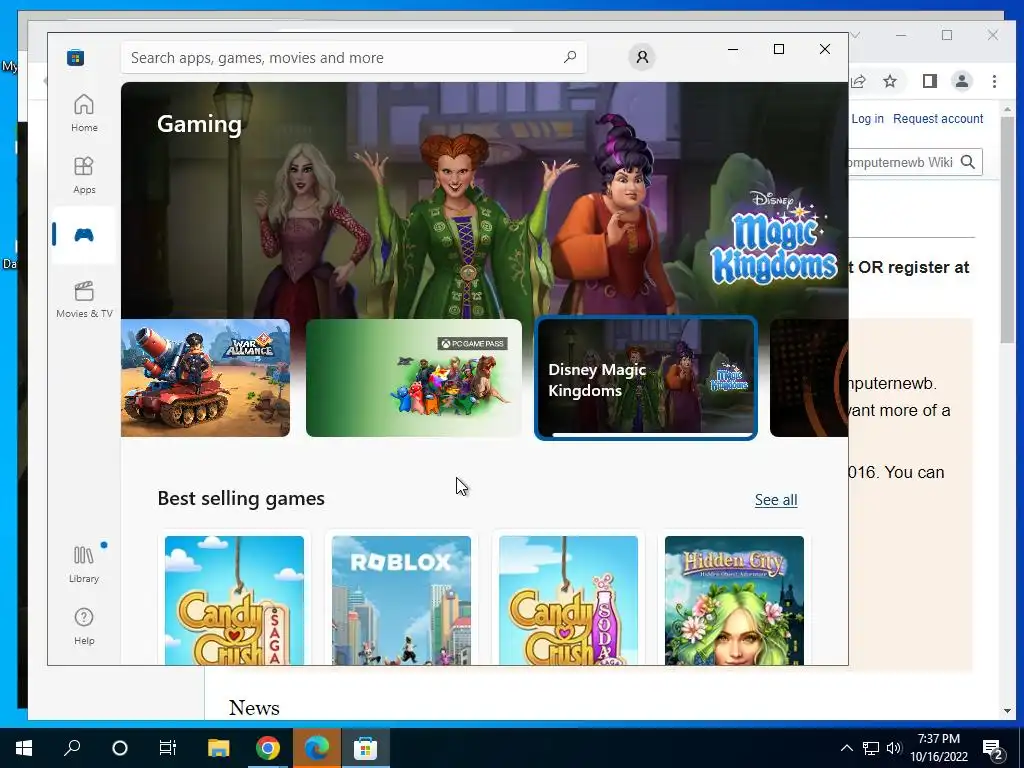Viewport: 1024px width, 768px height.
Task: Open the Candy Crush Soda Saga tile
Action: tap(568, 600)
